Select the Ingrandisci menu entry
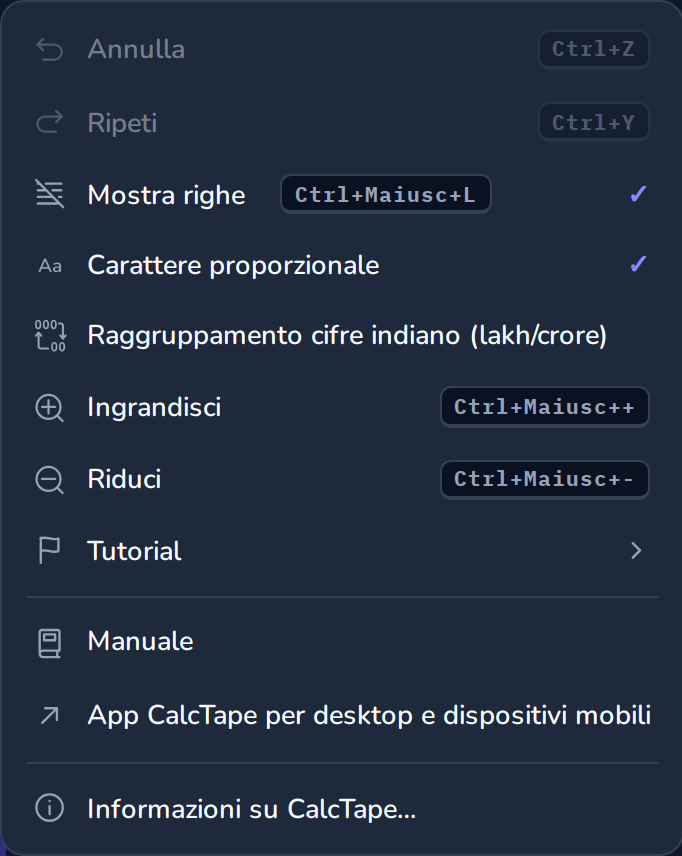 (341, 407)
